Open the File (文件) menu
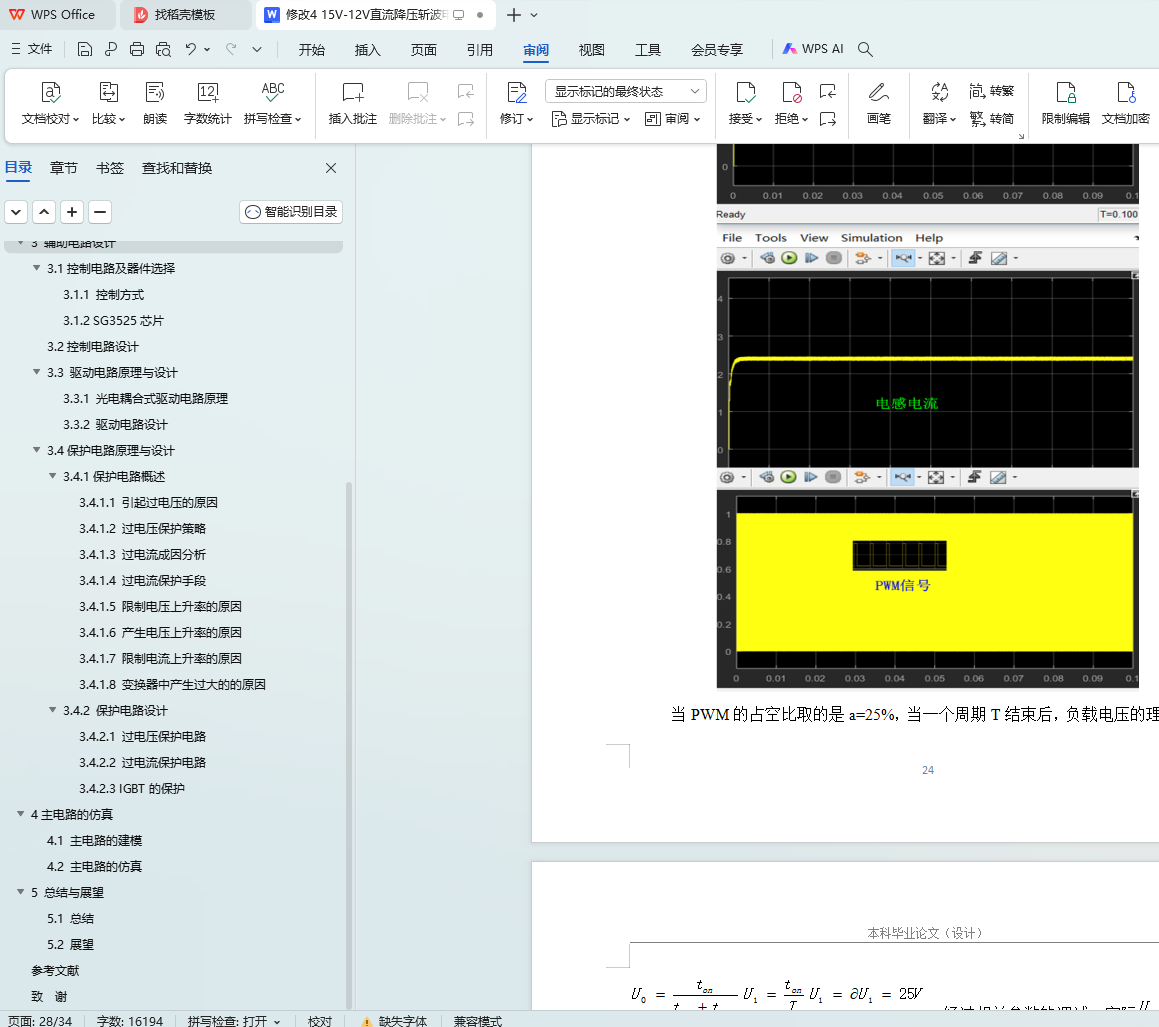The height and width of the screenshot is (1027, 1159). pos(32,49)
